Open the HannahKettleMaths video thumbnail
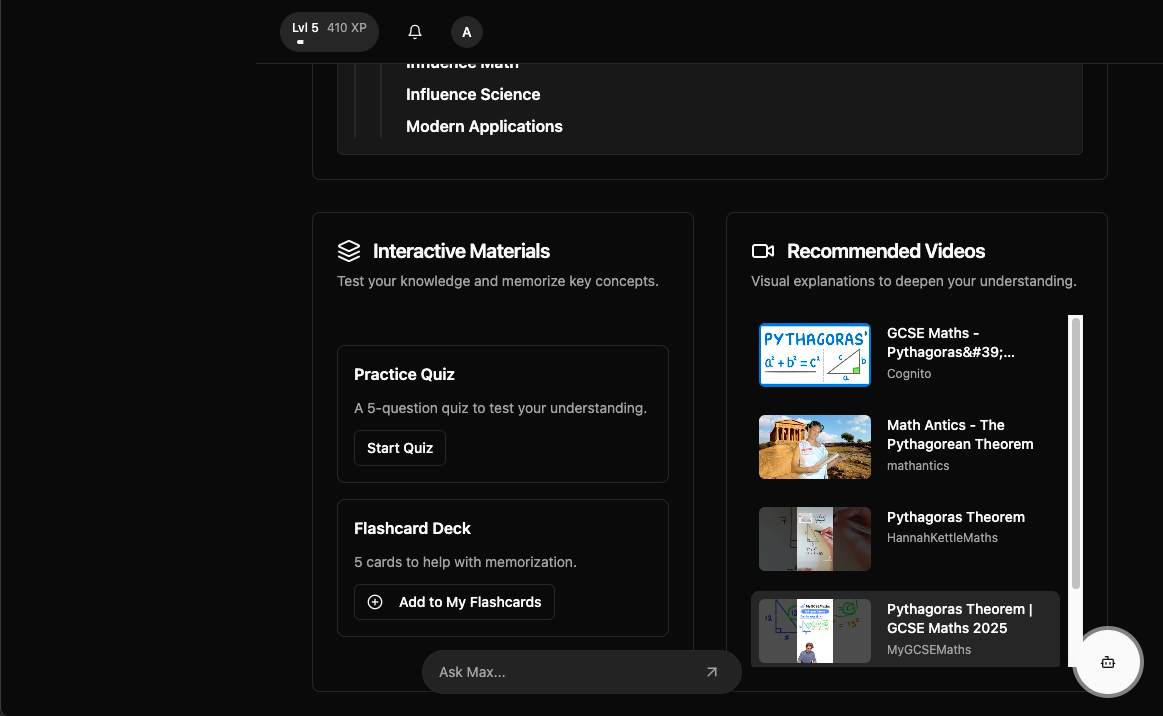The width and height of the screenshot is (1163, 716). [814, 539]
